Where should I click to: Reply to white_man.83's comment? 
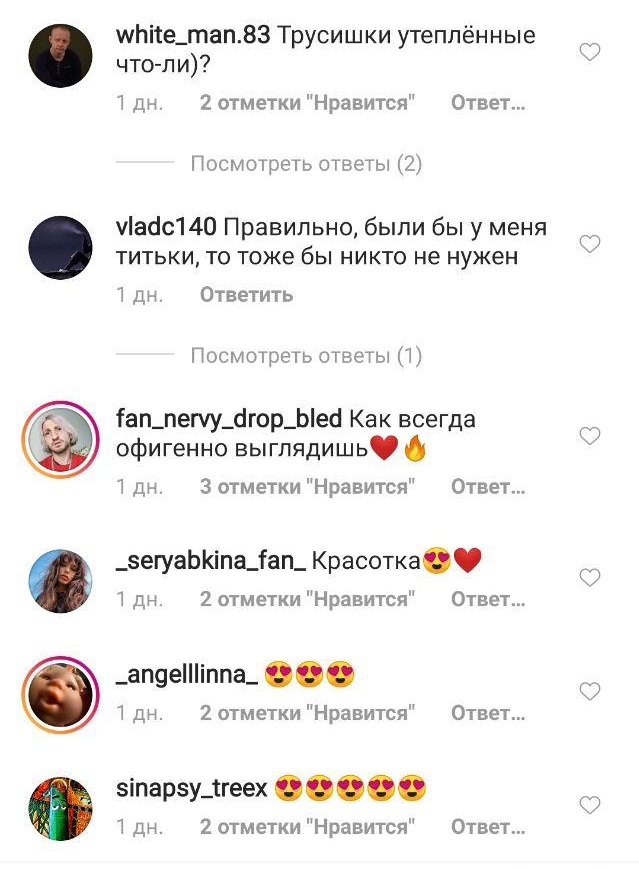click(488, 103)
